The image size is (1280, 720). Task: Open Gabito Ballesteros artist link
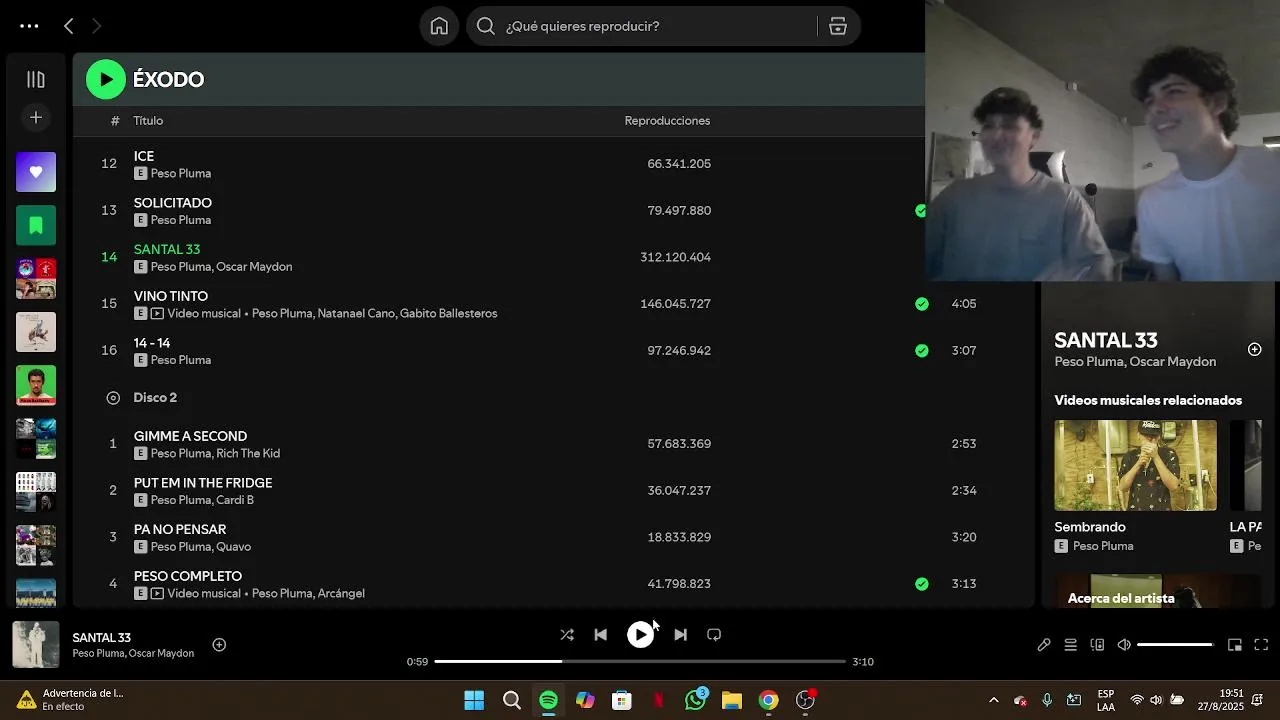(448, 313)
